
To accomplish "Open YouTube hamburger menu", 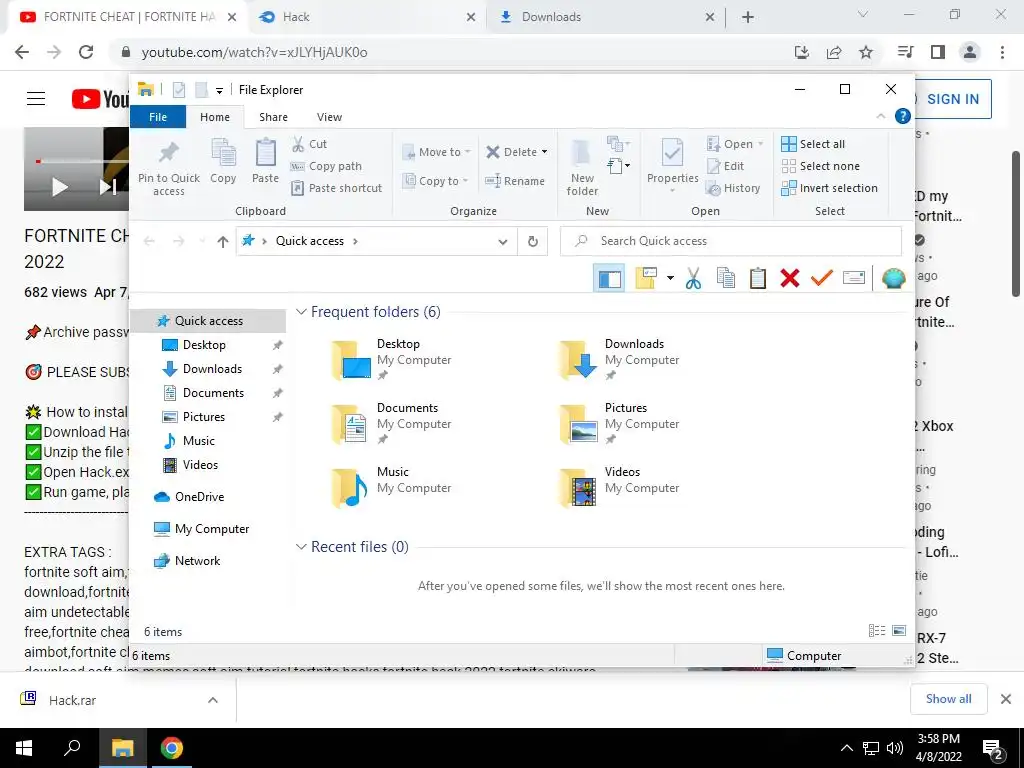I will click(36, 99).
